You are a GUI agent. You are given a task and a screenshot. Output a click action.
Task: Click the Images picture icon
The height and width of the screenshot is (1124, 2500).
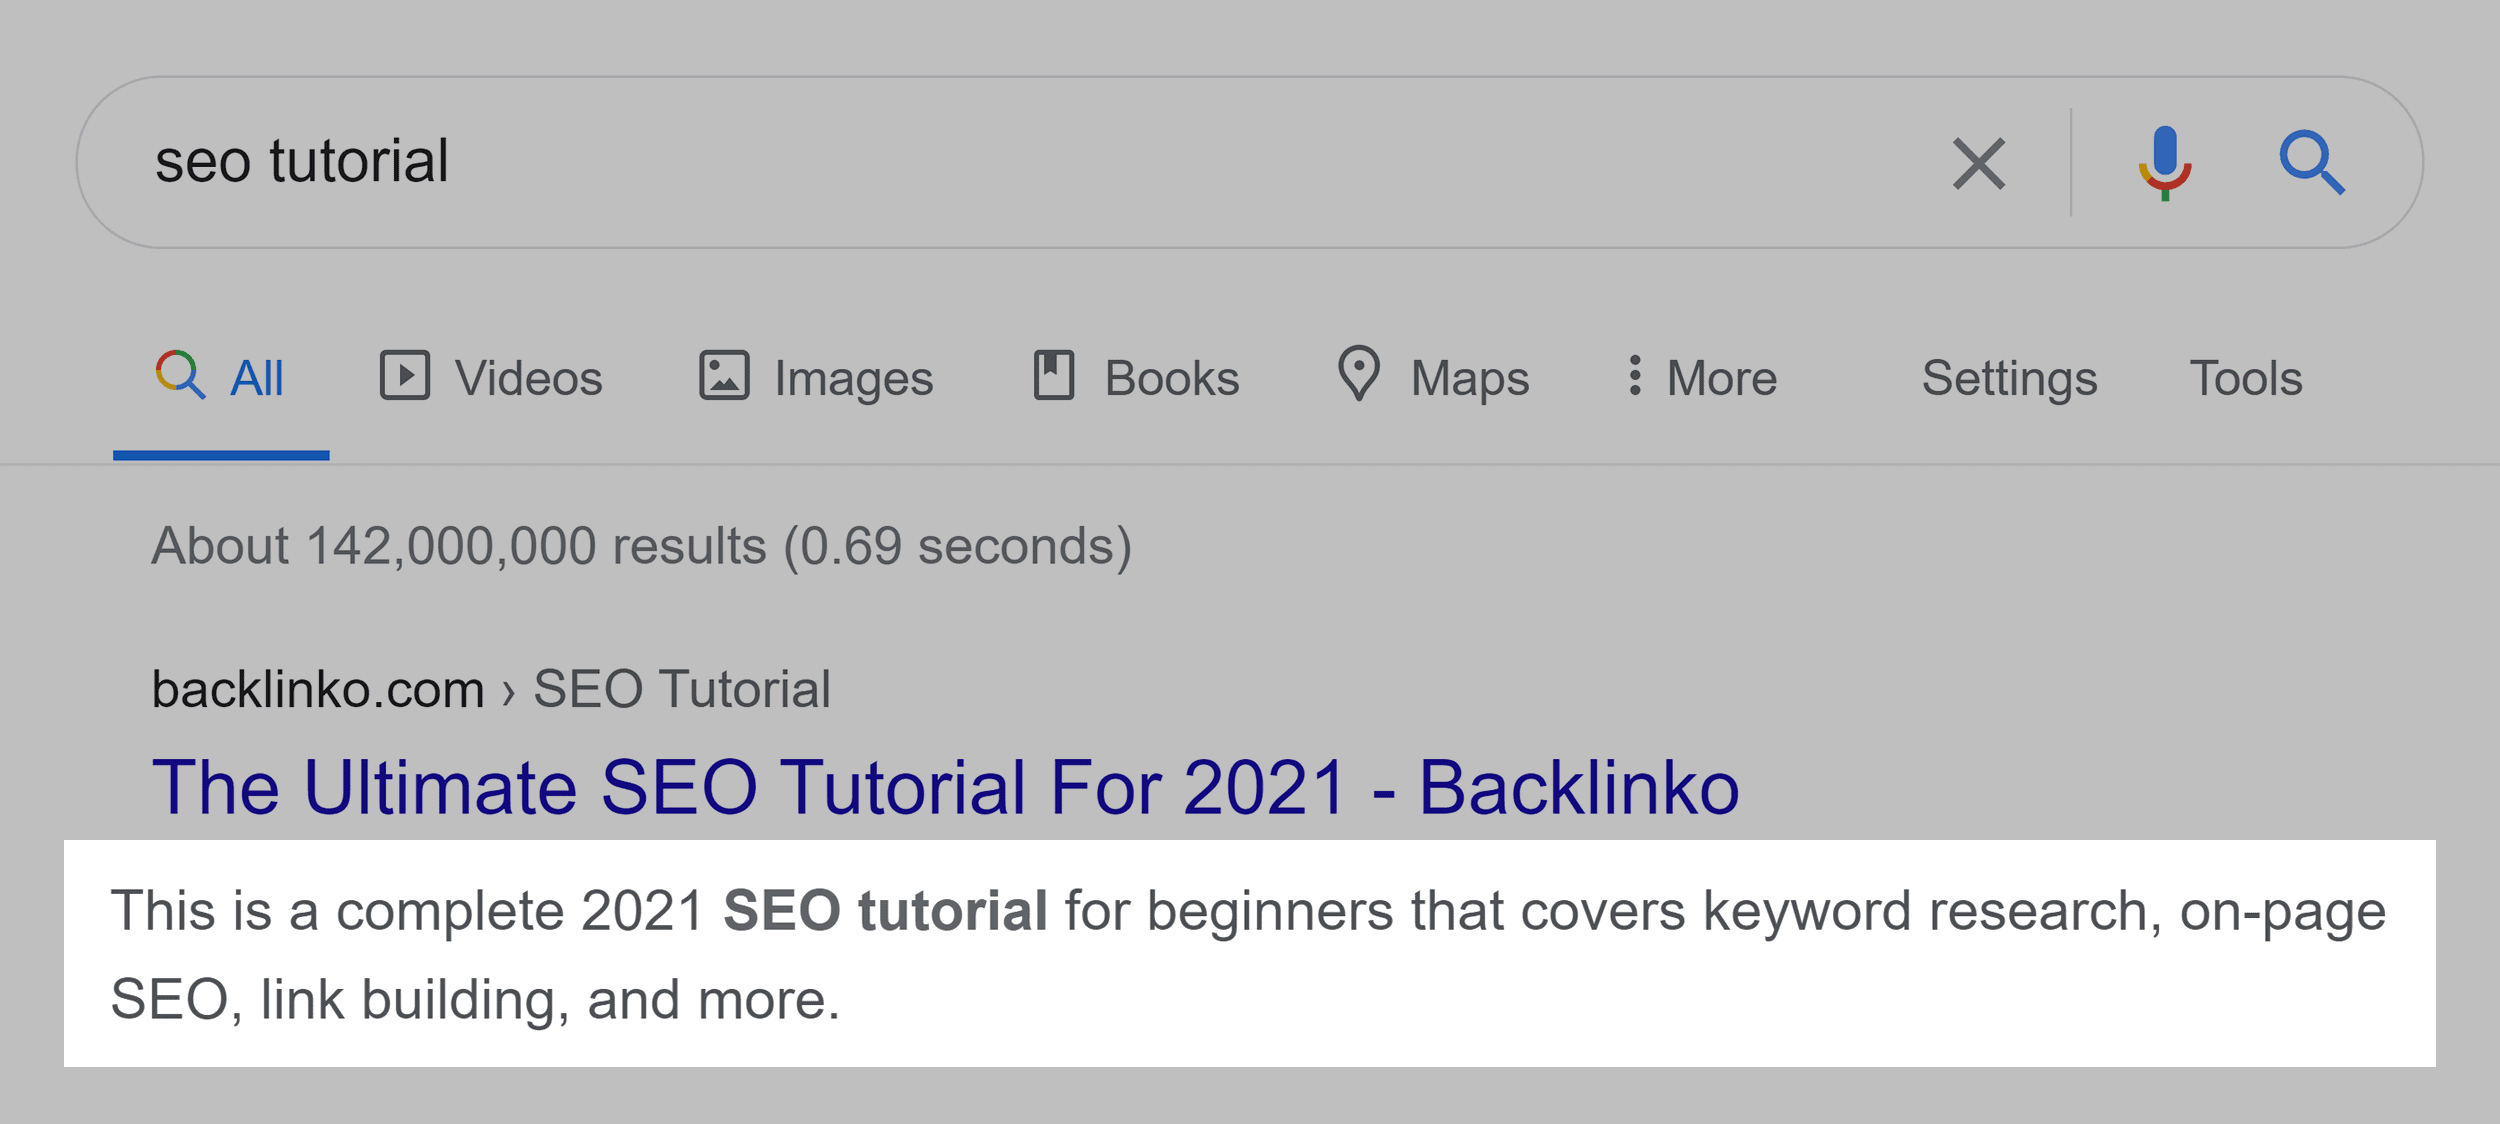724,377
